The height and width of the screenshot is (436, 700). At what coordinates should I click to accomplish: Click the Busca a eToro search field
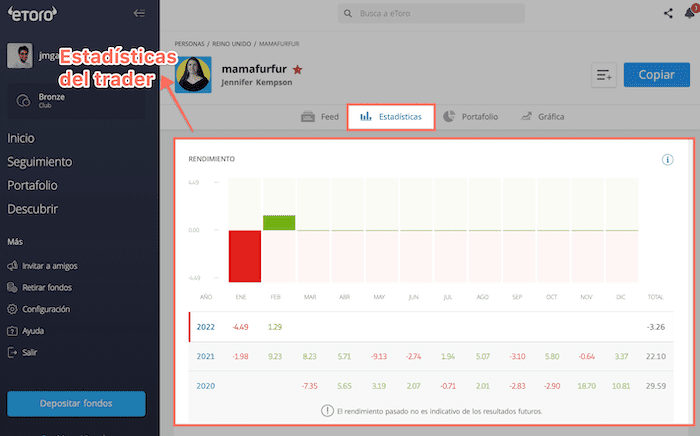point(431,13)
